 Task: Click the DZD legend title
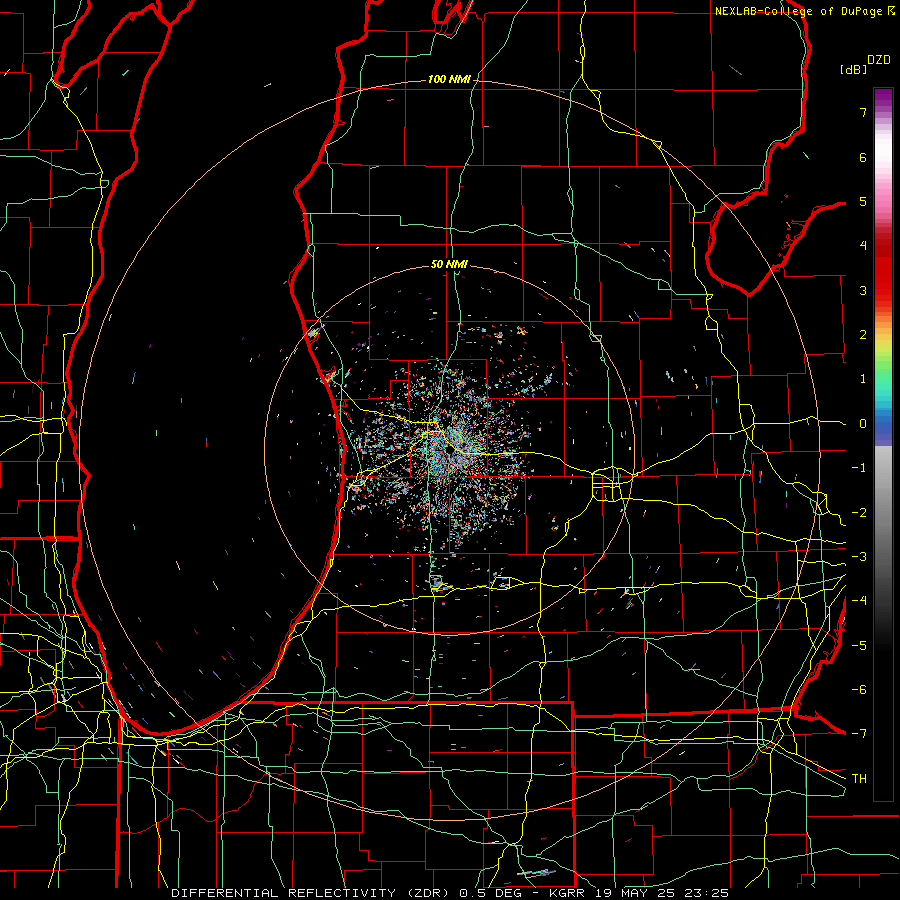click(879, 60)
